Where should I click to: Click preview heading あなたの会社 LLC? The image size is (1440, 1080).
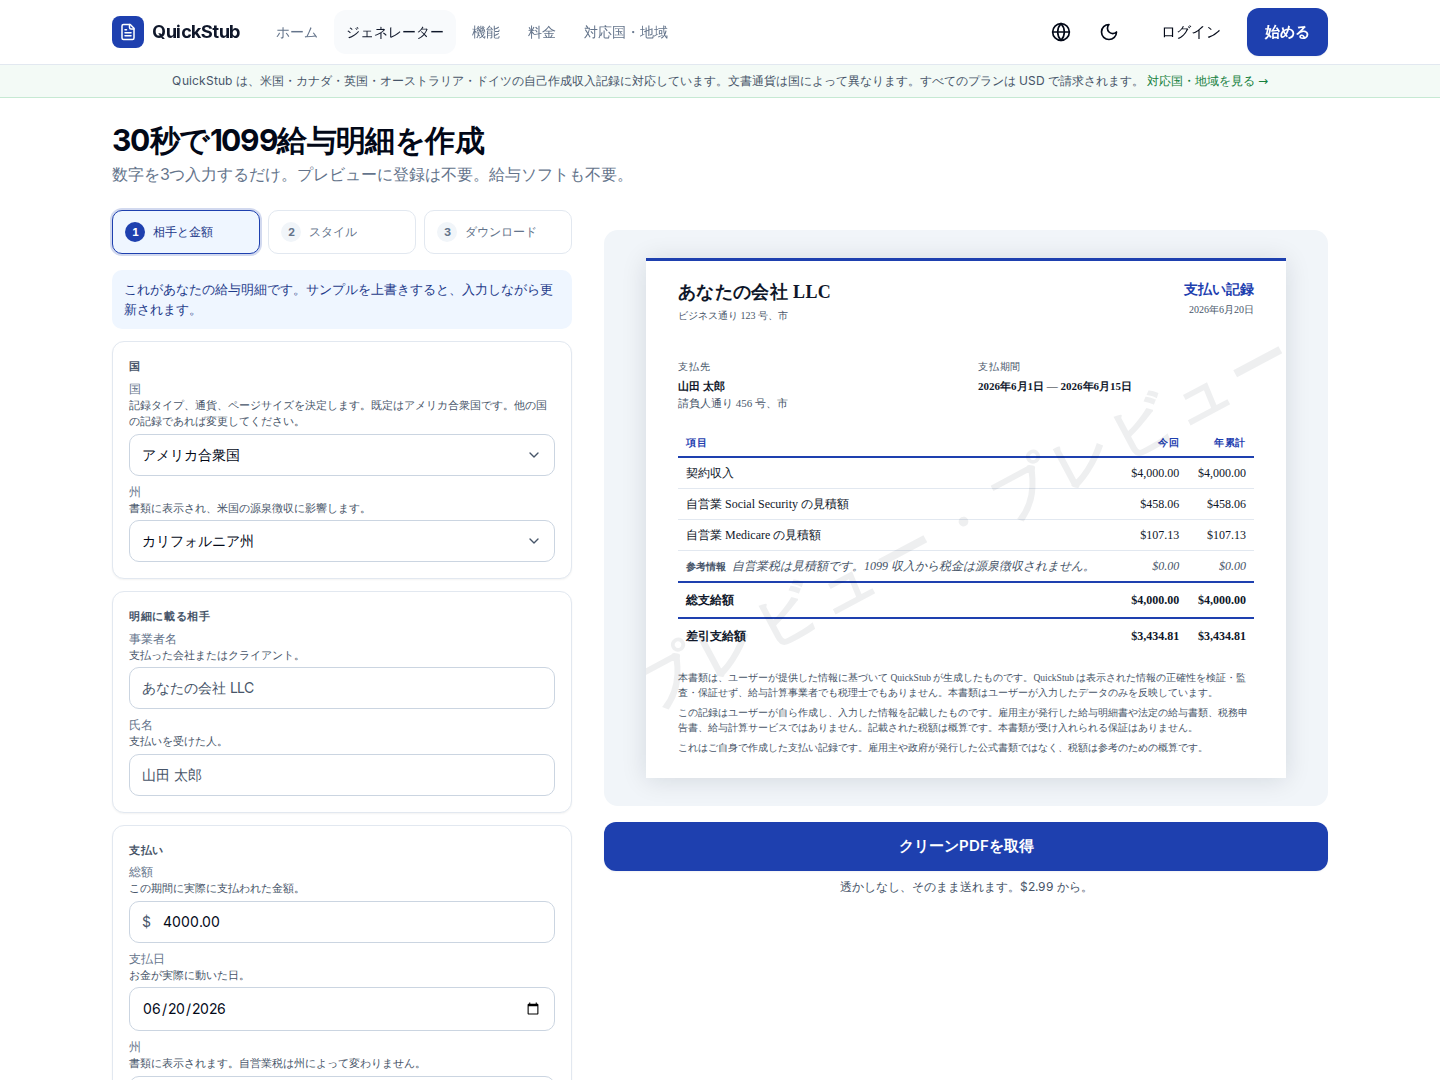click(754, 292)
